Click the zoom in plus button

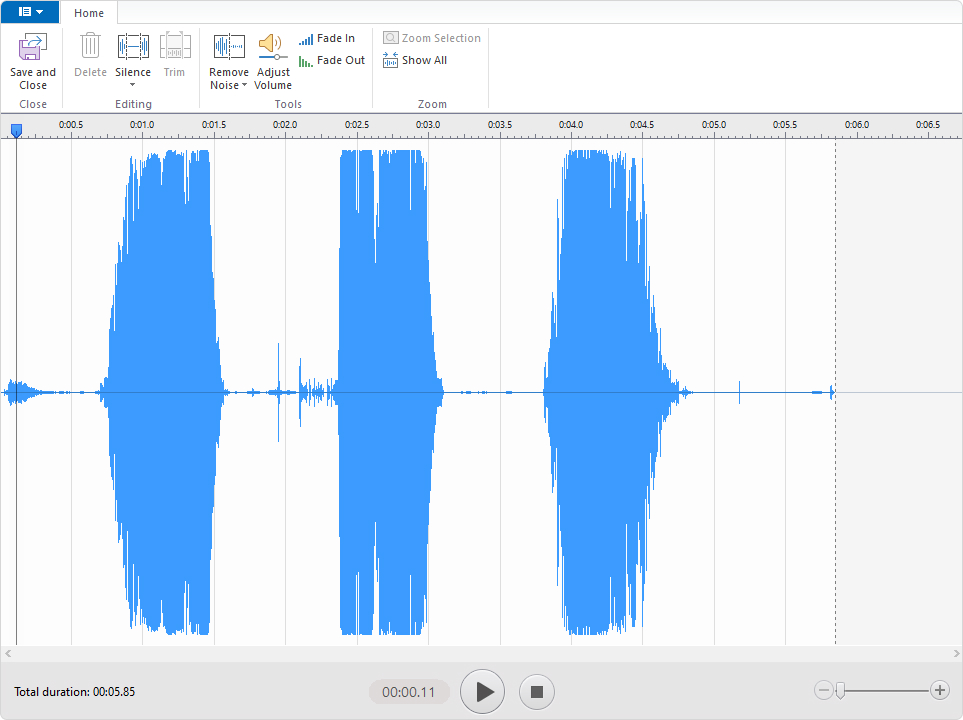pyautogui.click(x=939, y=690)
